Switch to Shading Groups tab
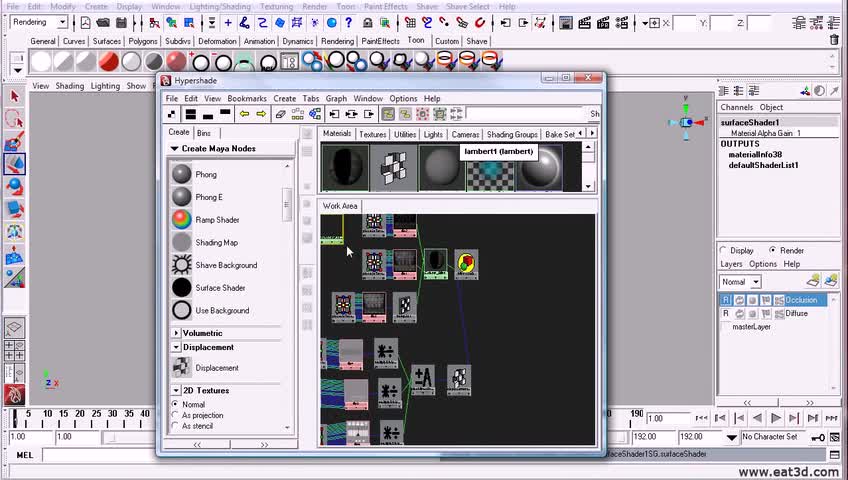 tap(512, 134)
